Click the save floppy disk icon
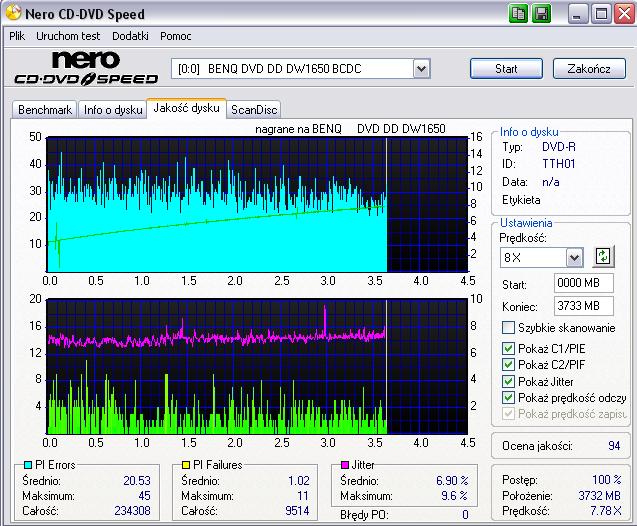 [x=542, y=14]
